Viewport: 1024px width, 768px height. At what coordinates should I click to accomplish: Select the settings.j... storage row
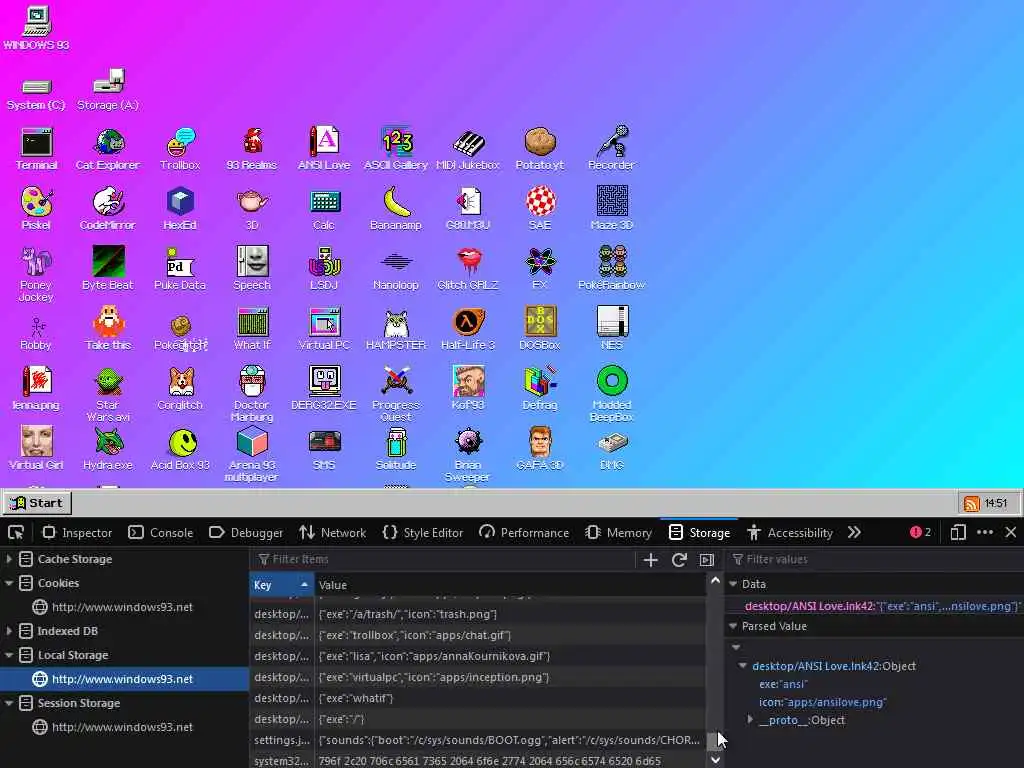tap(478, 740)
